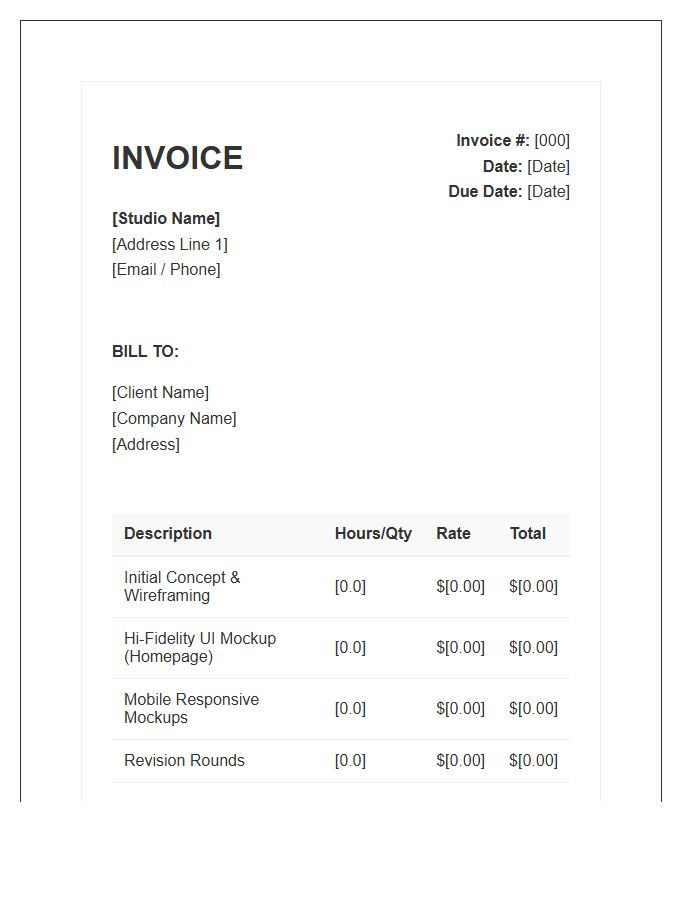Click the [Address Line 1] placeholder
Viewport: 700px width, 900px height.
tap(170, 245)
